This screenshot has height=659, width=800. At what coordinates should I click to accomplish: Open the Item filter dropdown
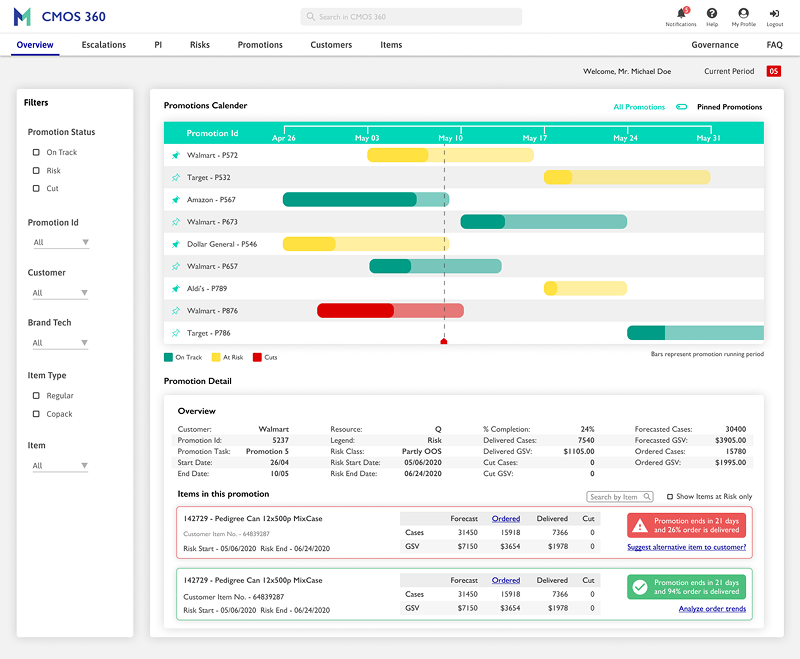point(60,465)
